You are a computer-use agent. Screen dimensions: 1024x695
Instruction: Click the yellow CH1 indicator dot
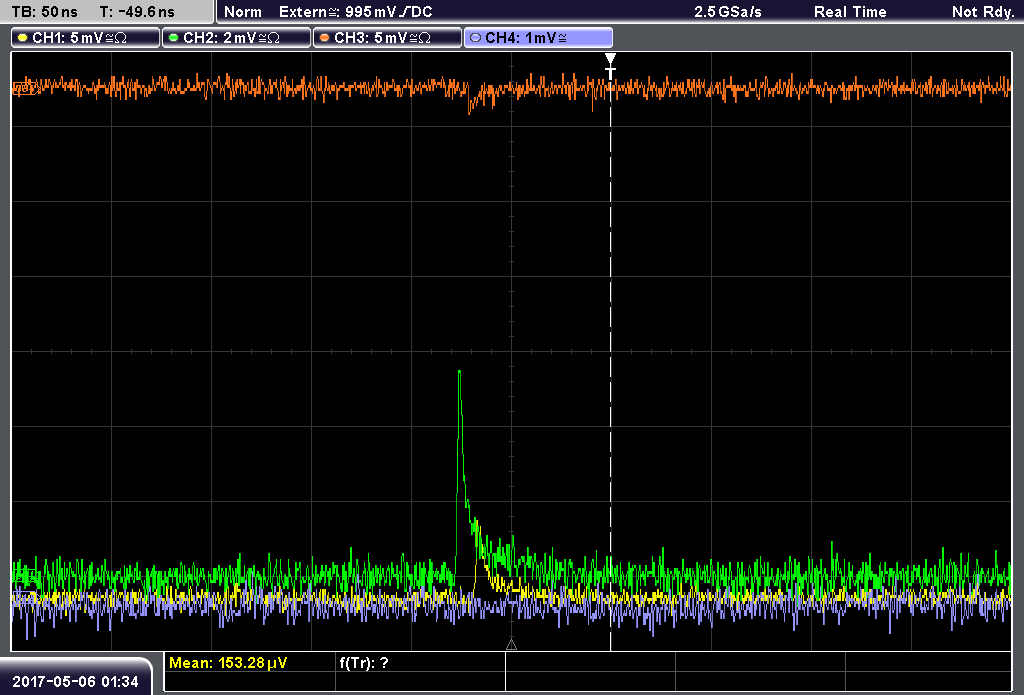pos(23,38)
